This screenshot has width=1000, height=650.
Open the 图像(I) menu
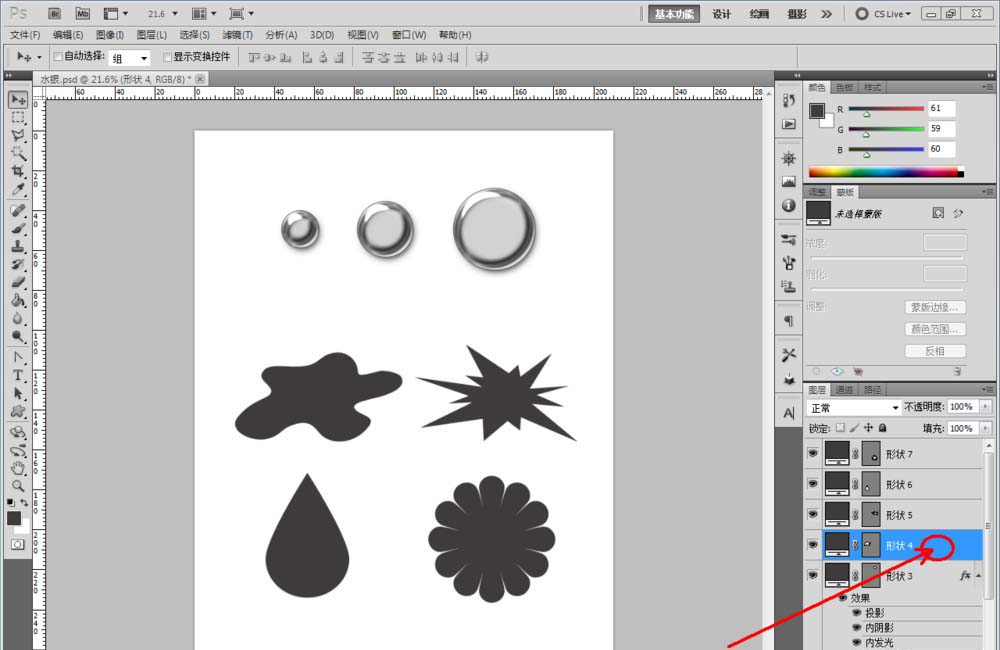[110, 35]
